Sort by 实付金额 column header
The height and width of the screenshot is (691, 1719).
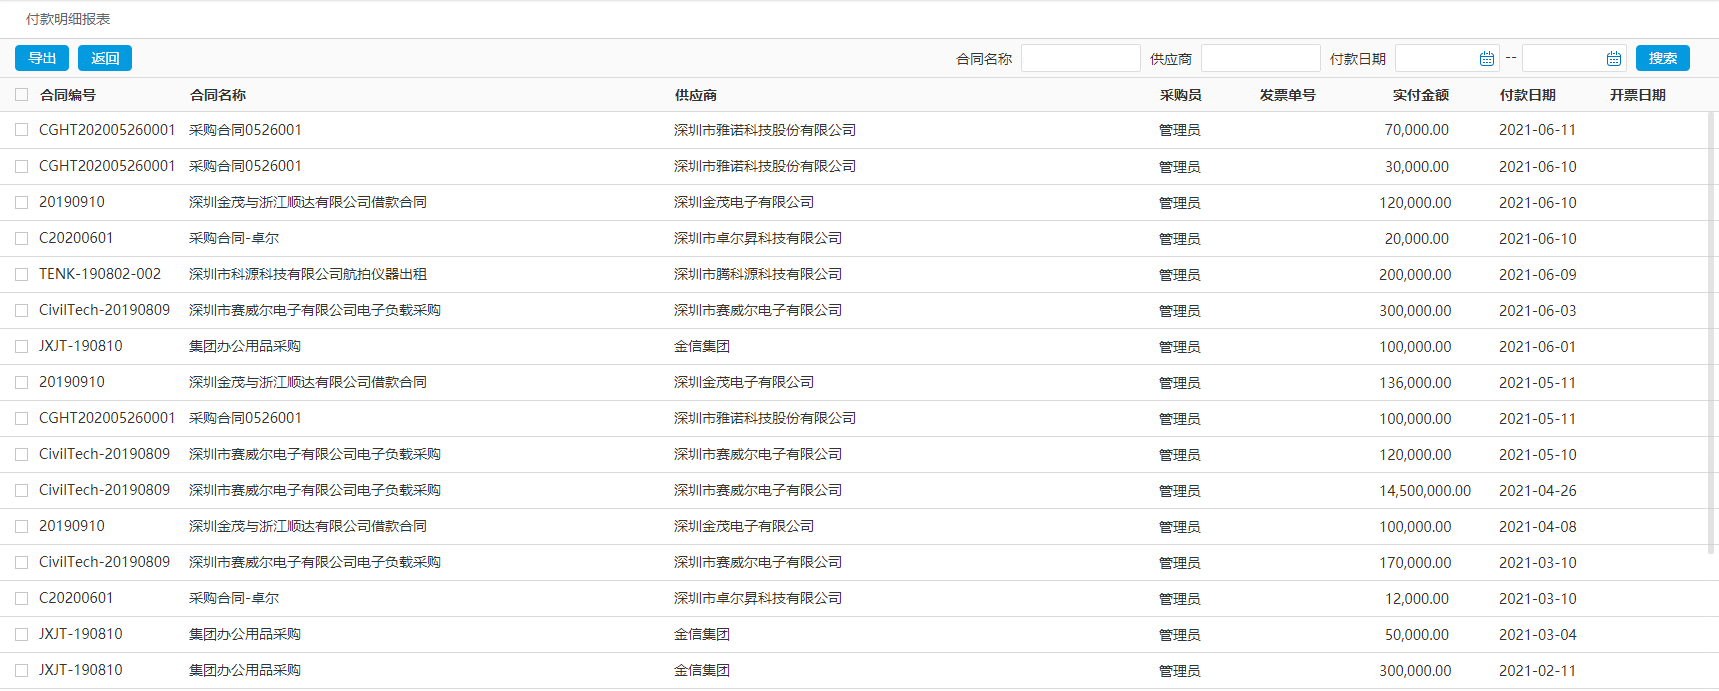click(1420, 95)
